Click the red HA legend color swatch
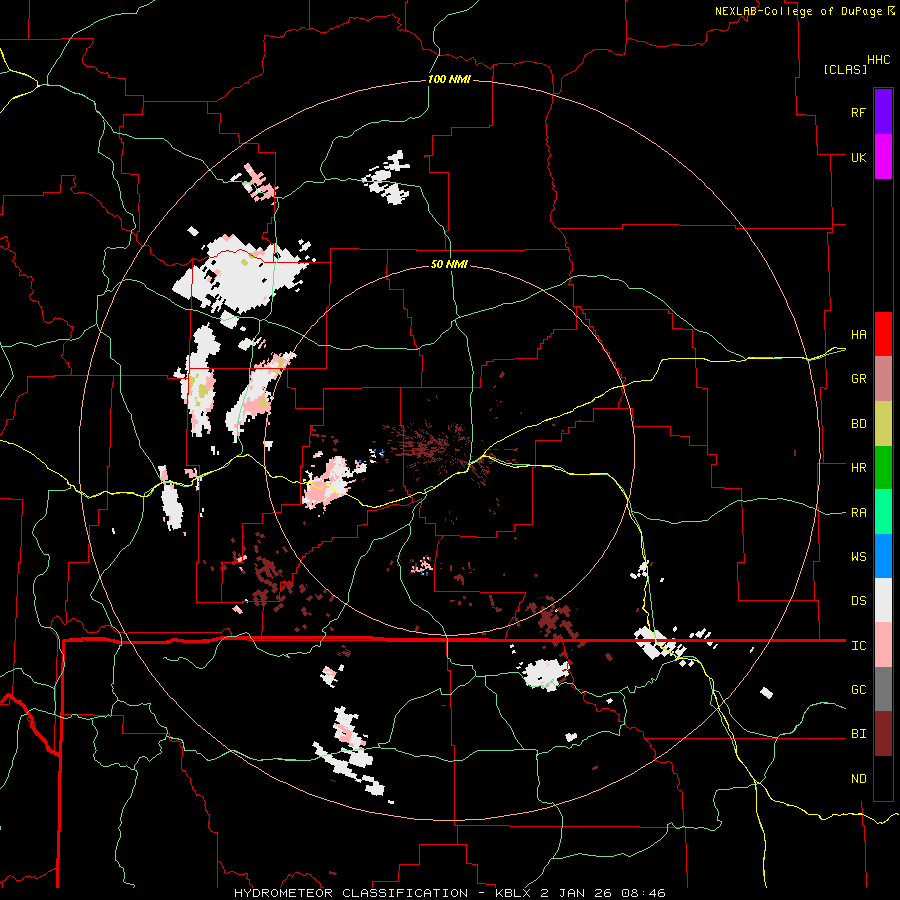Image resolution: width=900 pixels, height=900 pixels. (883, 334)
